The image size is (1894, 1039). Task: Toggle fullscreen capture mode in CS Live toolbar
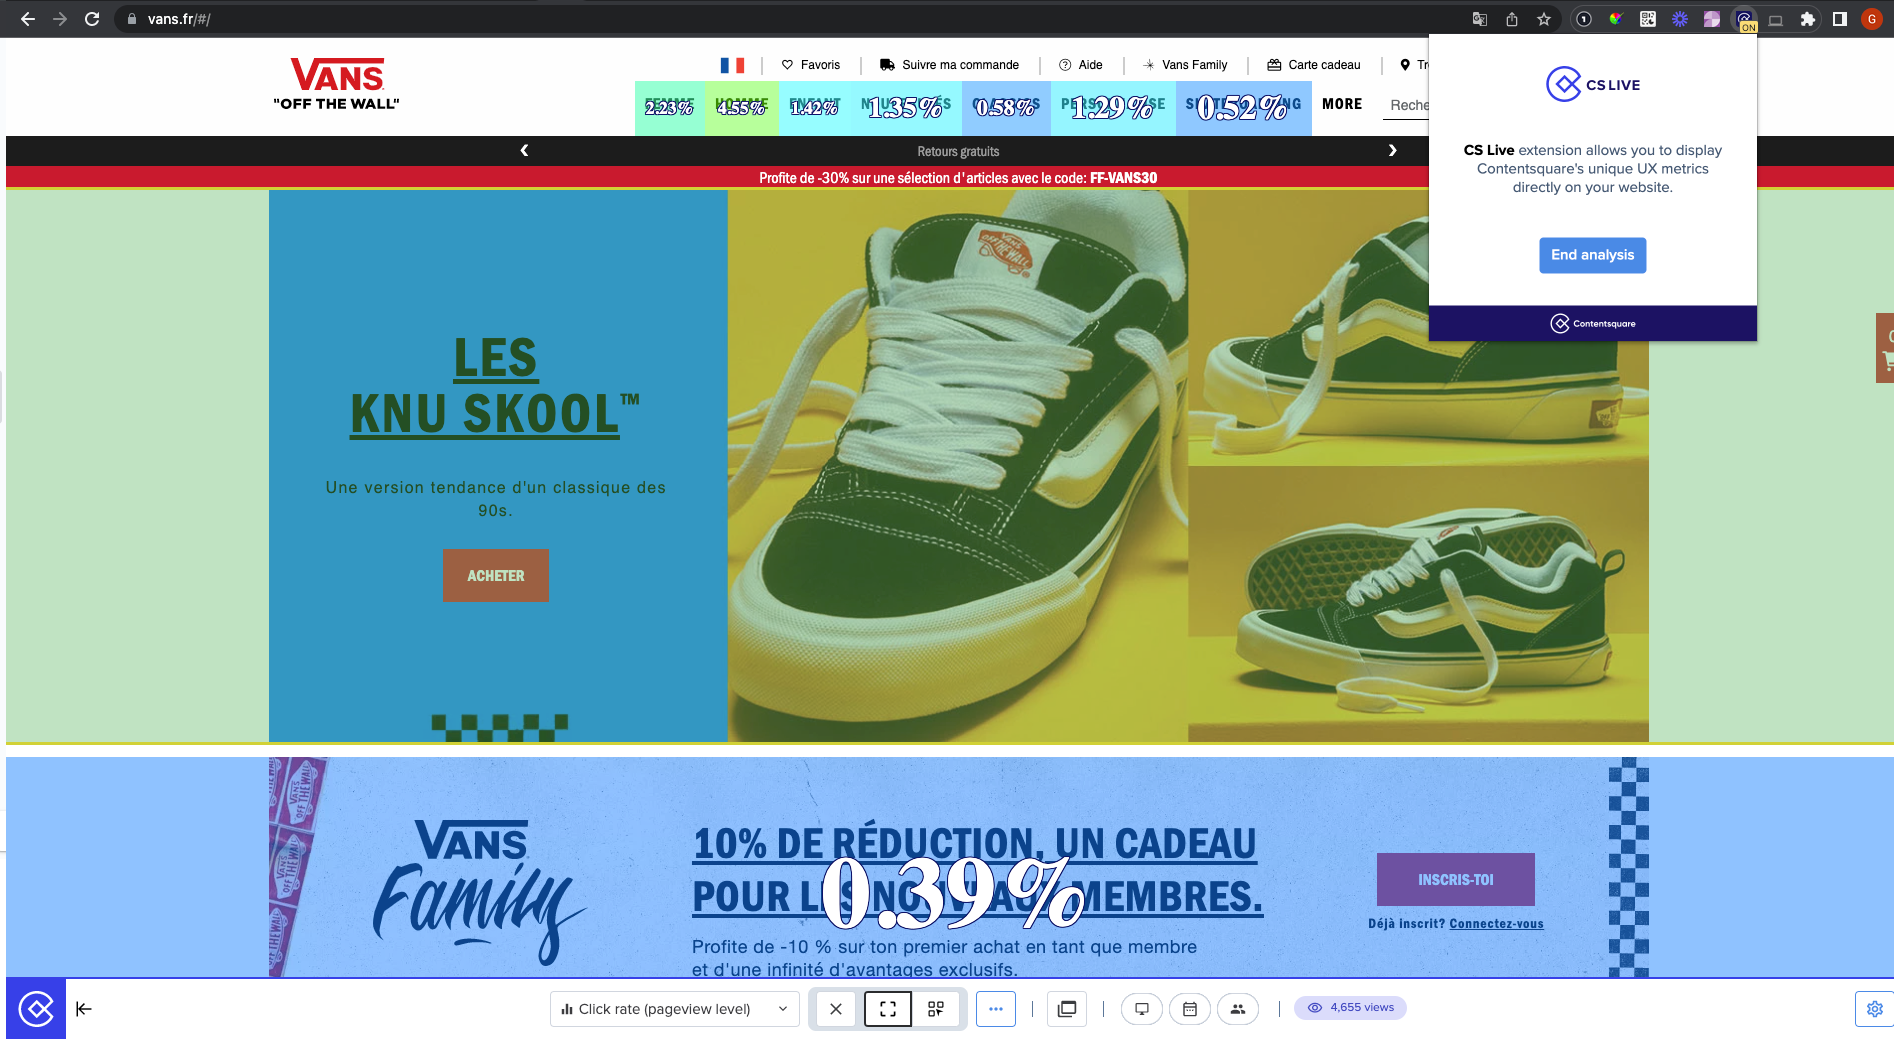pyautogui.click(x=886, y=1009)
